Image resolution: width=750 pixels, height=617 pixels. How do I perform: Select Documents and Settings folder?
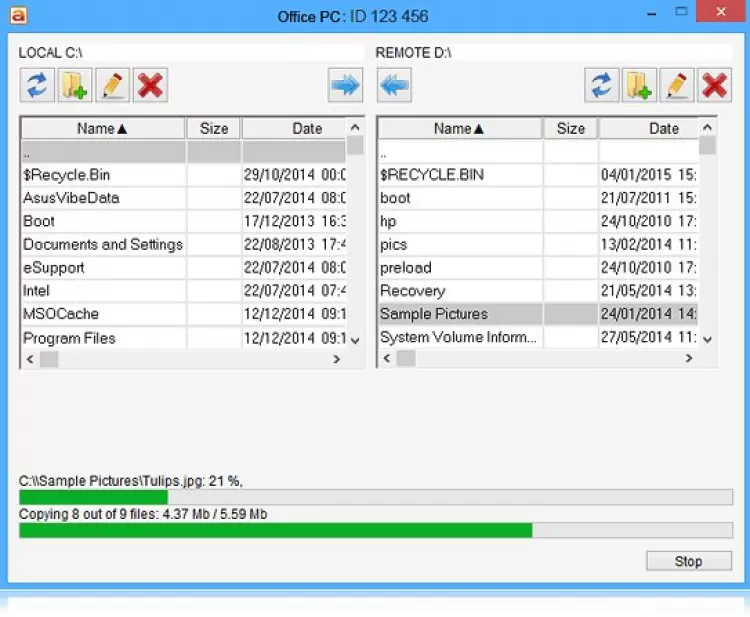tap(184, 244)
